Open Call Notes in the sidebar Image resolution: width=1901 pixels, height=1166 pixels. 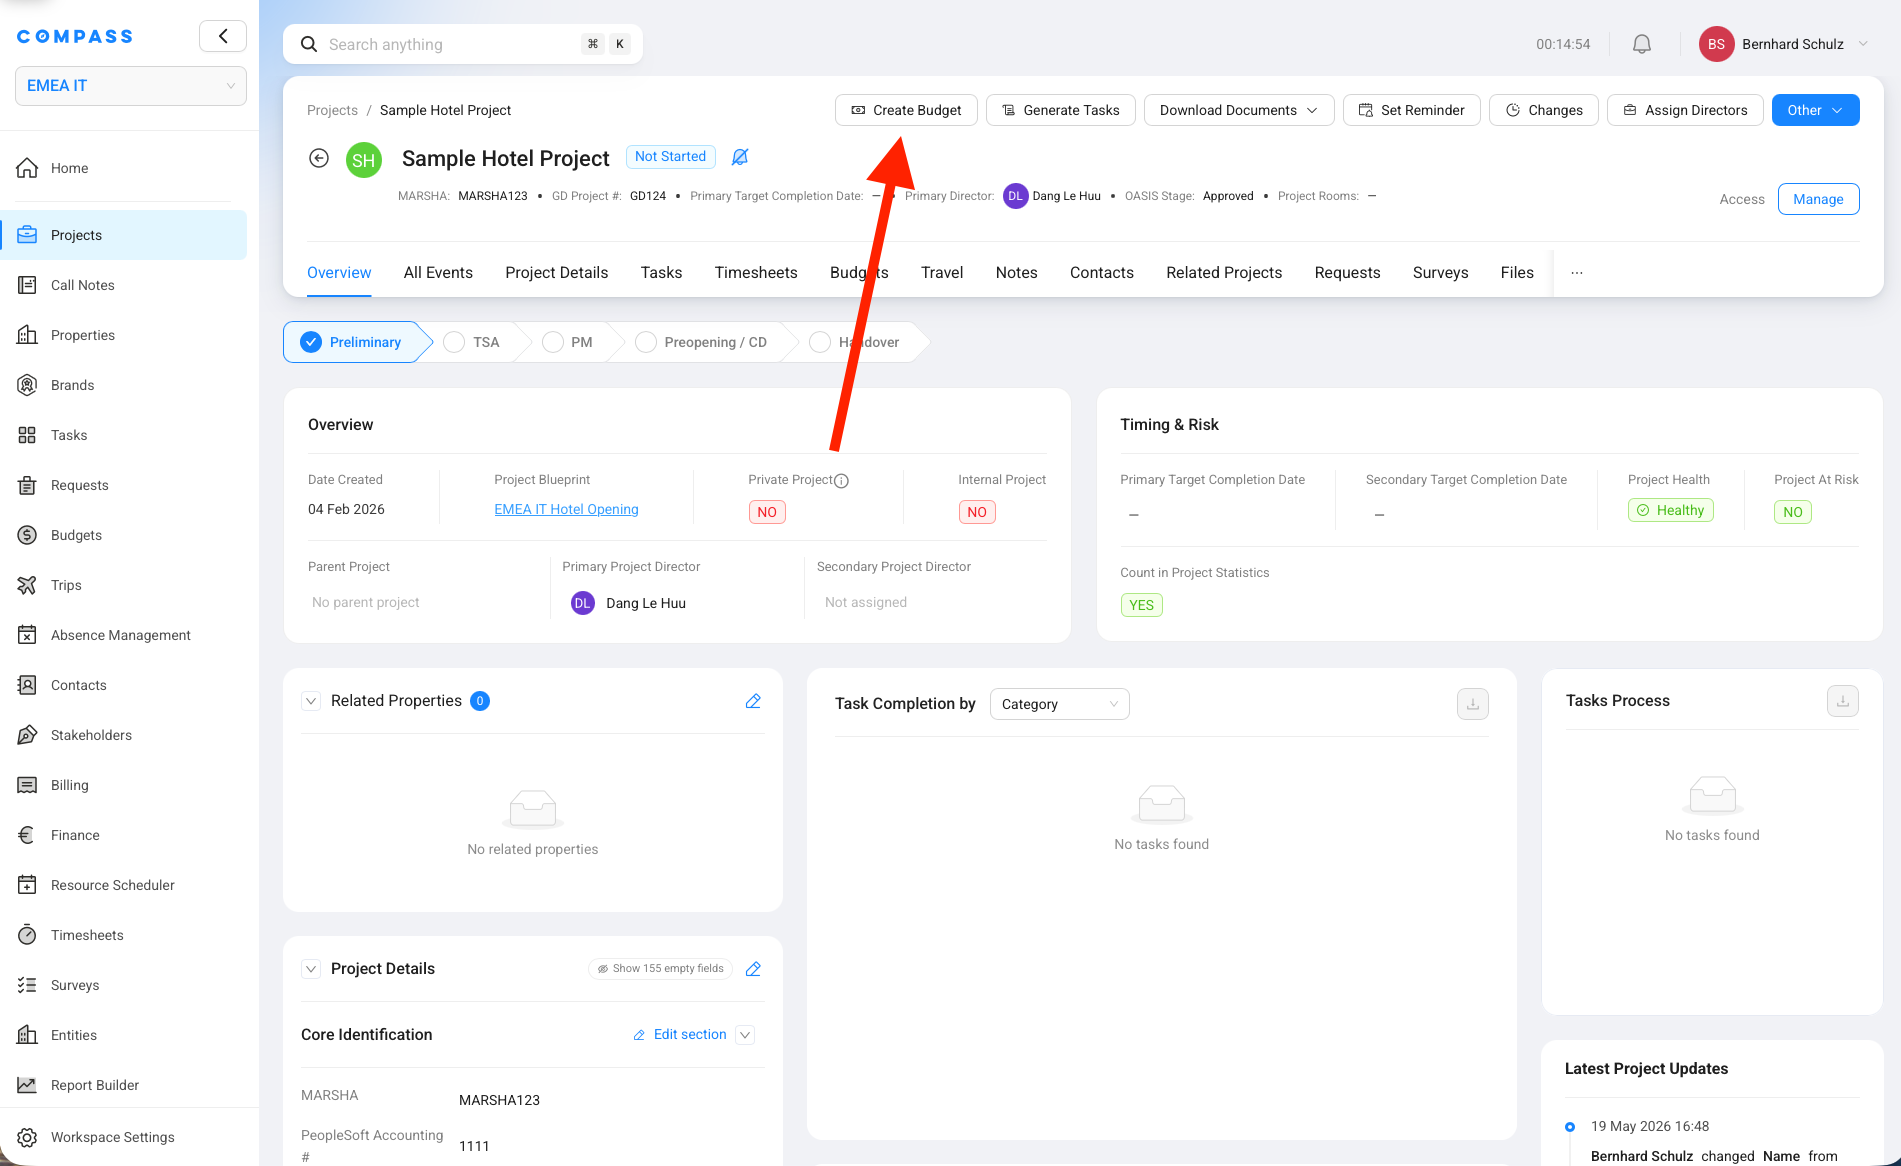click(82, 285)
